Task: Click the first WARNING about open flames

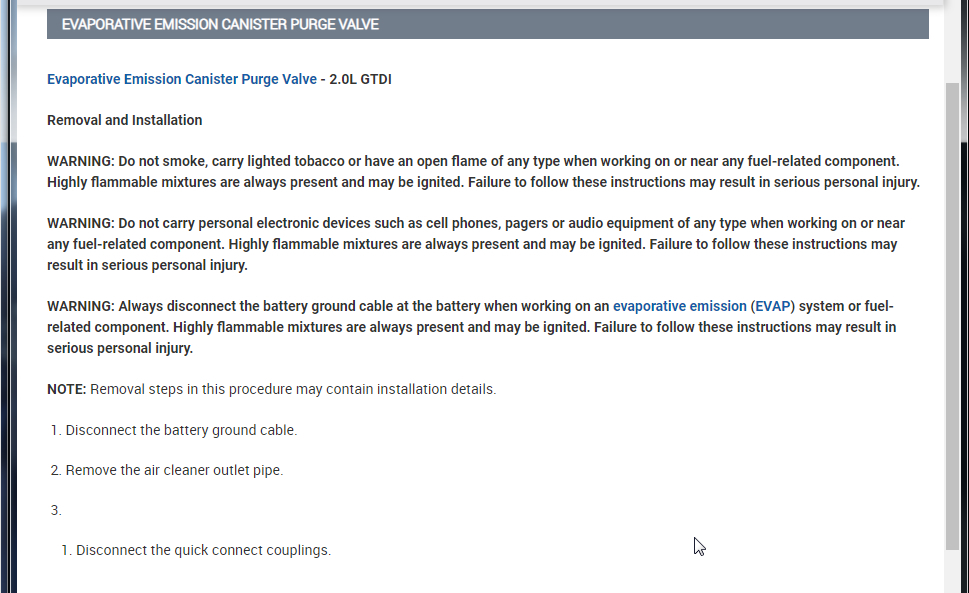Action: tap(482, 171)
